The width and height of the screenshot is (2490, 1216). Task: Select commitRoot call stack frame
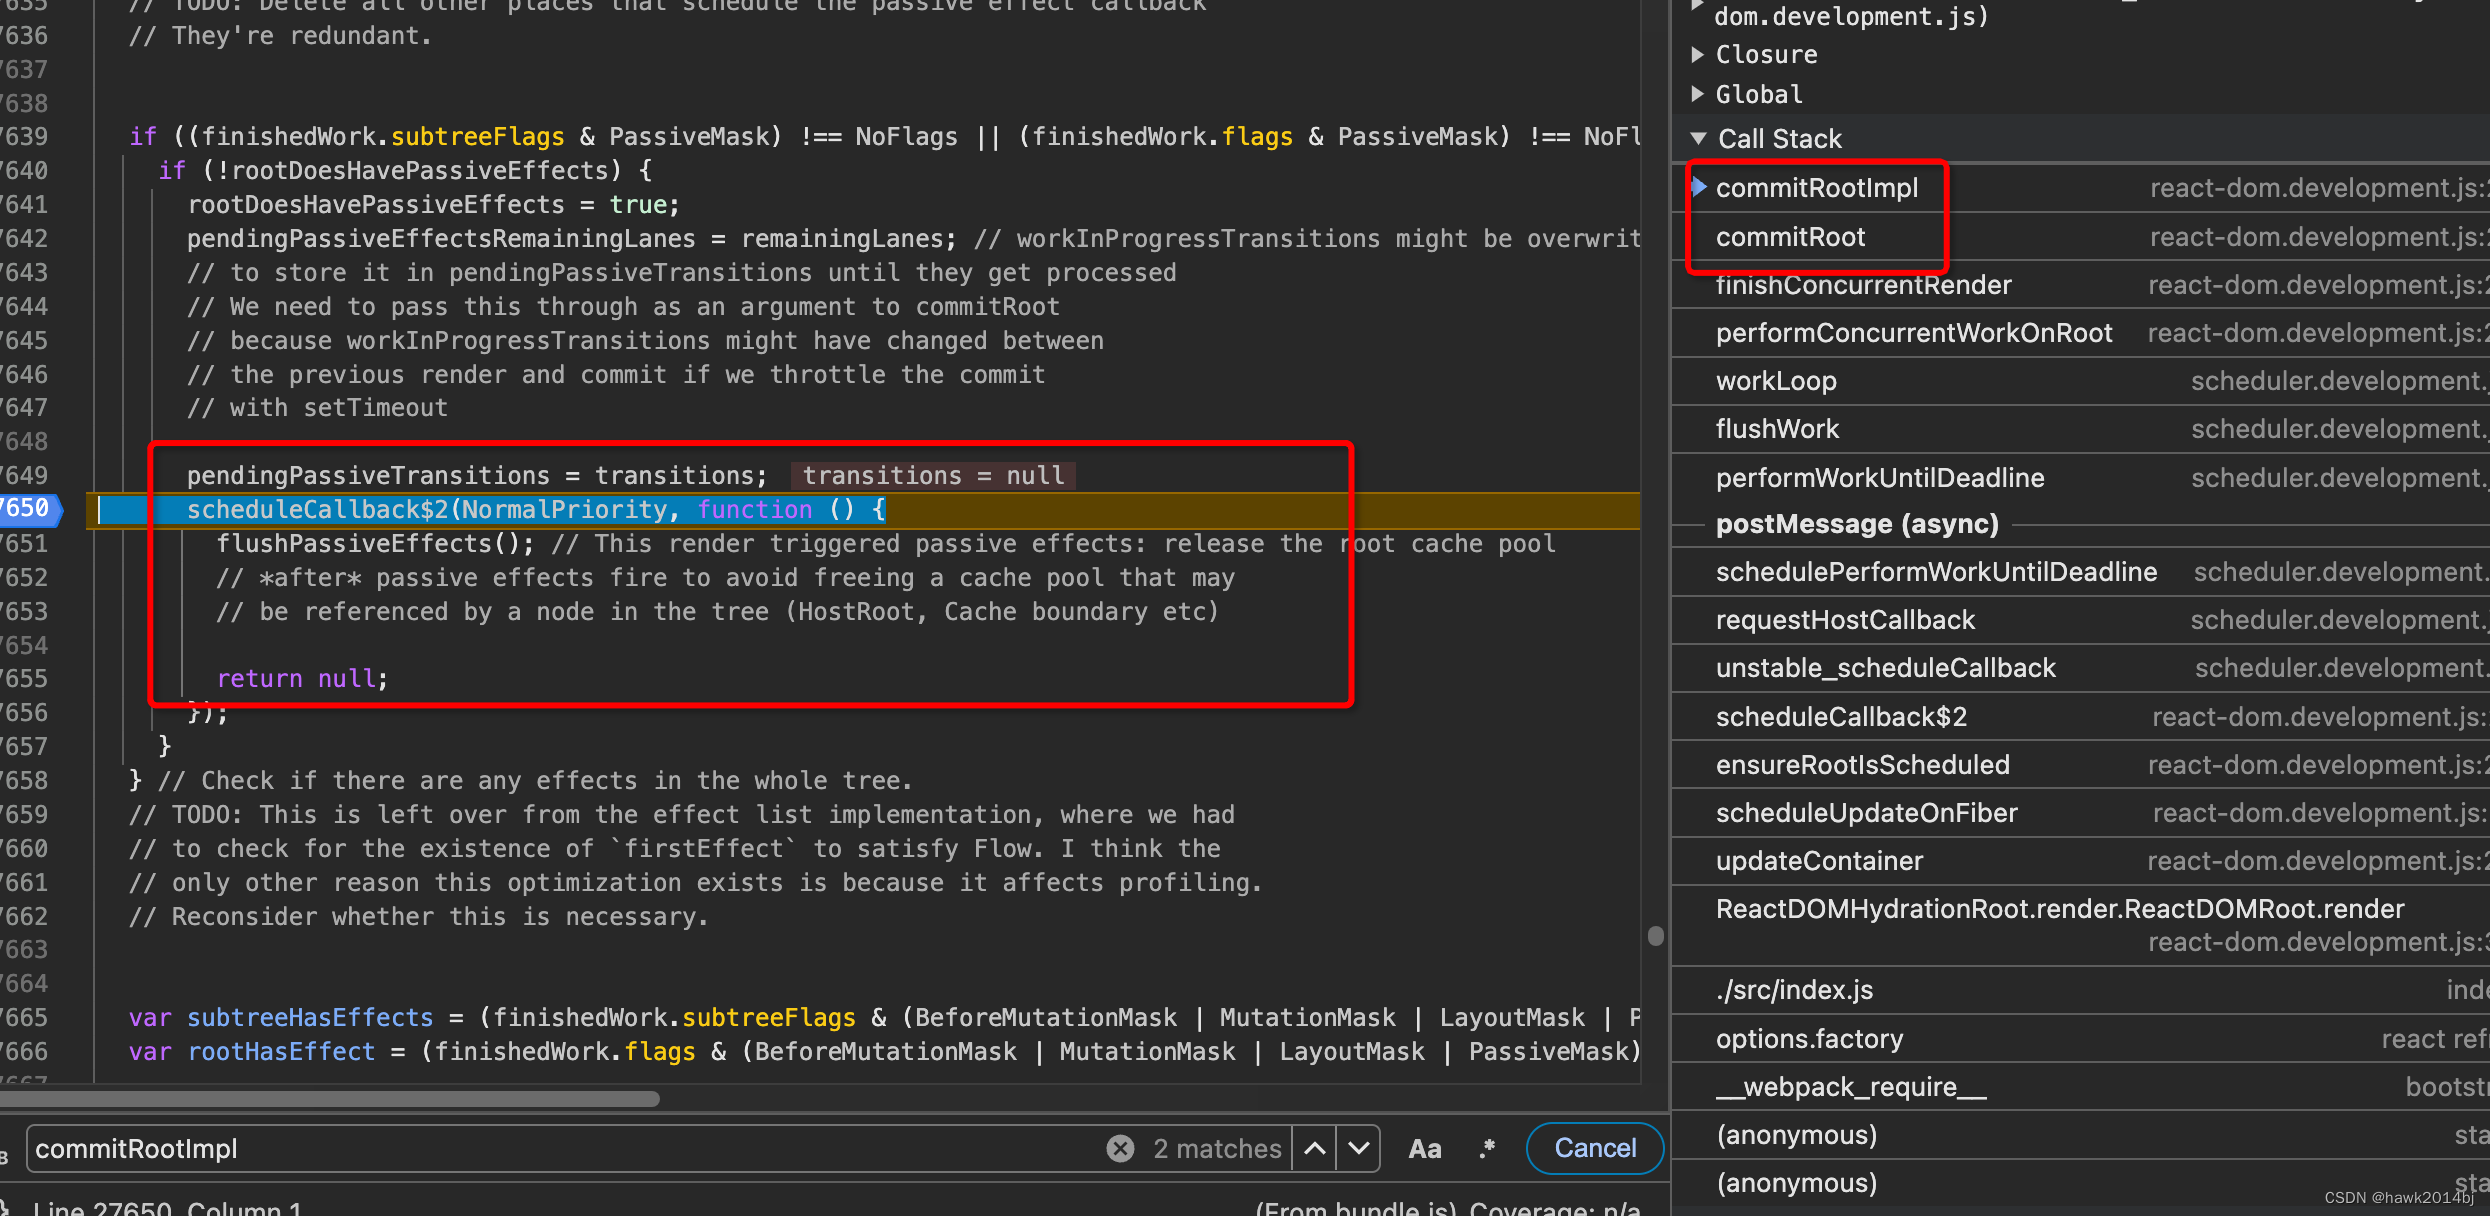[x=1790, y=237]
